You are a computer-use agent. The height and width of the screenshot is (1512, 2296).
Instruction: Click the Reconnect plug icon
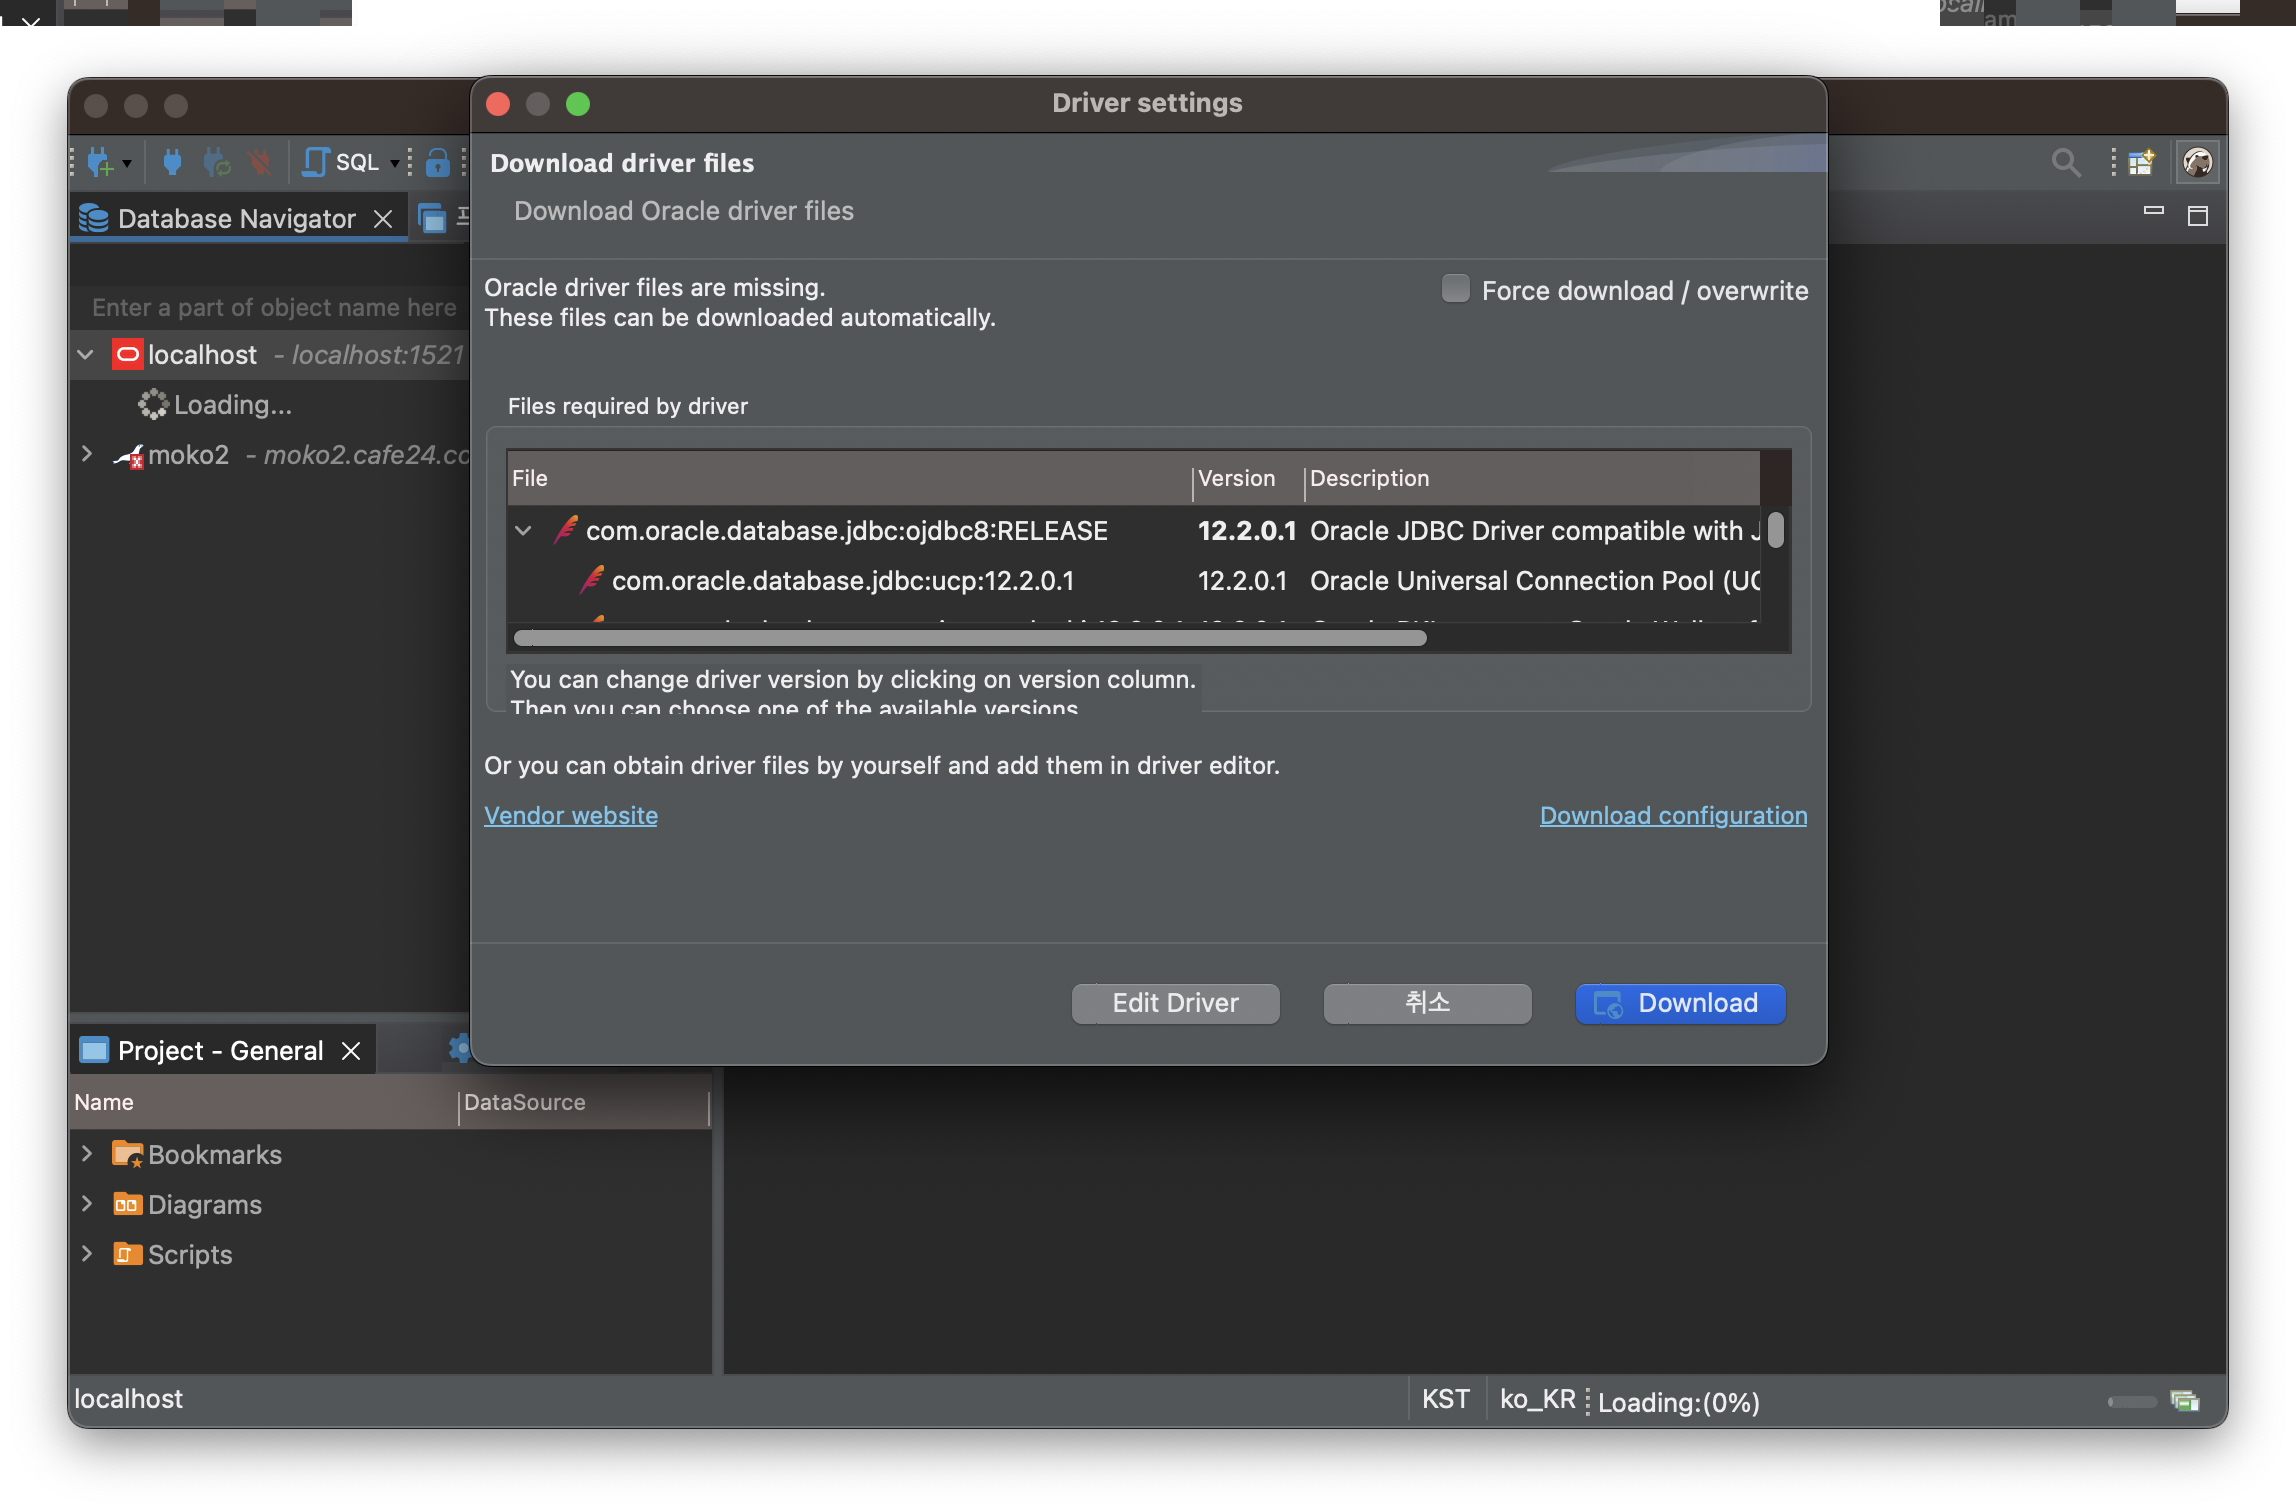coord(216,162)
